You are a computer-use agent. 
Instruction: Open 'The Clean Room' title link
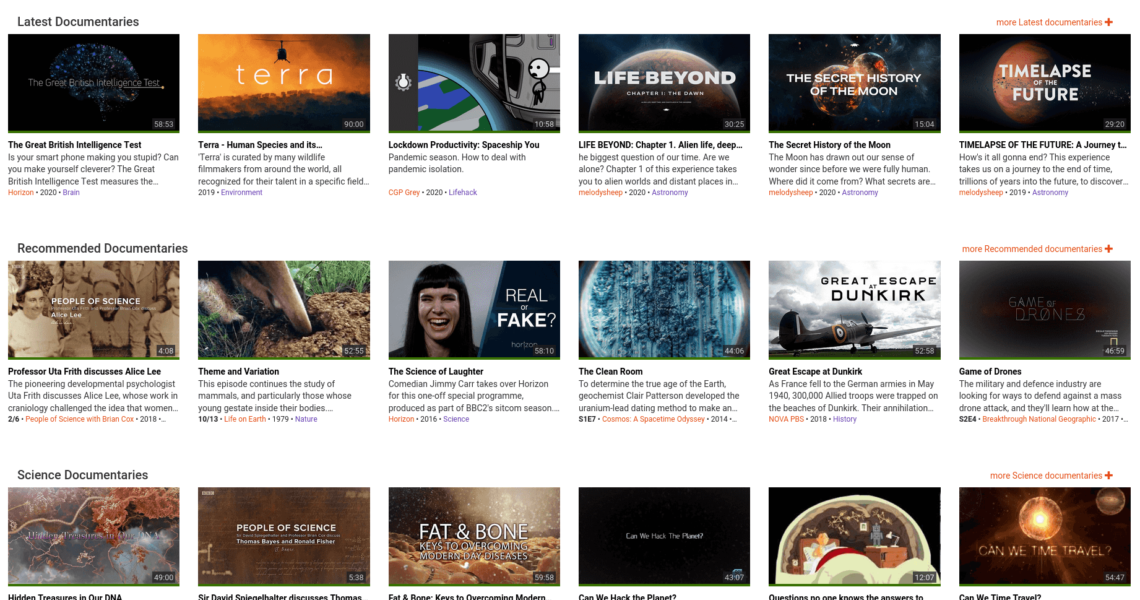click(611, 372)
